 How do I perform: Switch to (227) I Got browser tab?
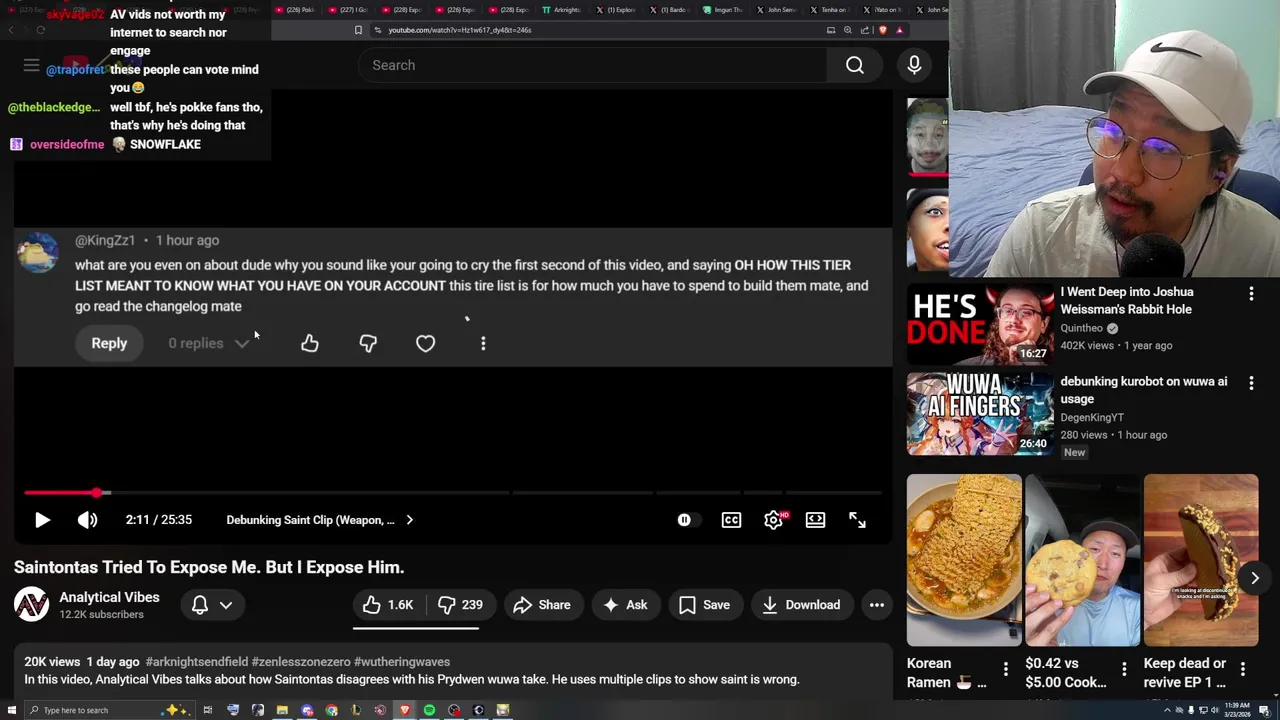[349, 10]
